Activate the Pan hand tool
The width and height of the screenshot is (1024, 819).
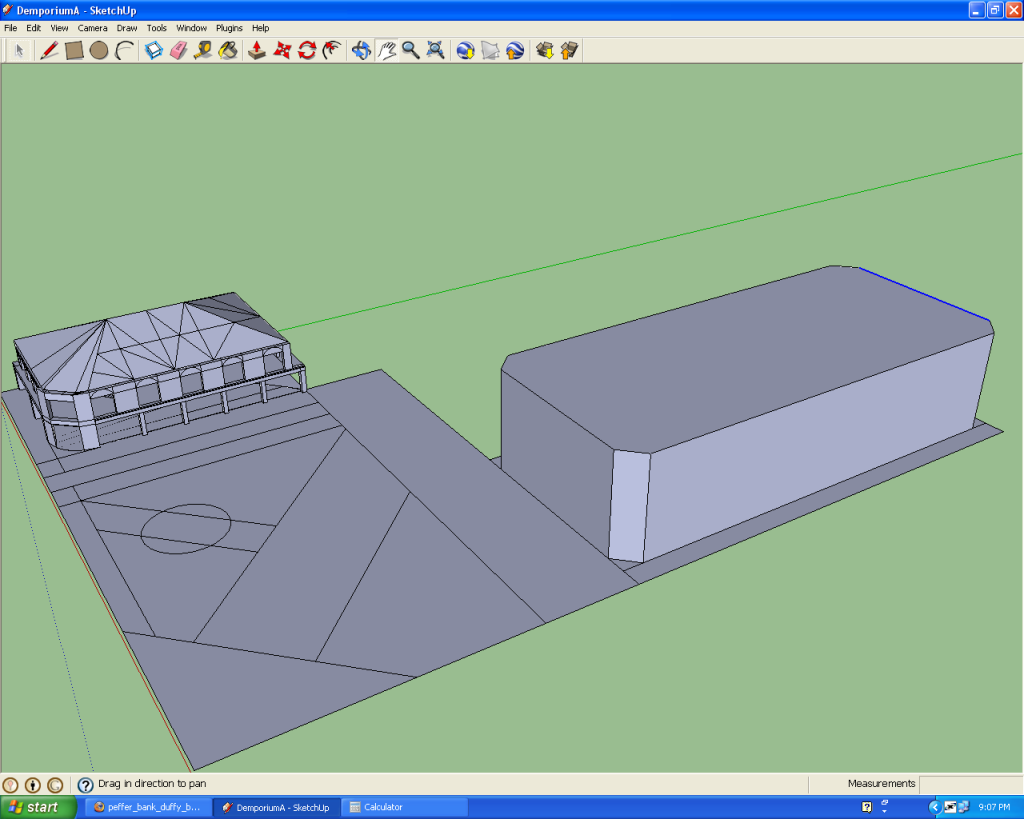click(x=386, y=50)
